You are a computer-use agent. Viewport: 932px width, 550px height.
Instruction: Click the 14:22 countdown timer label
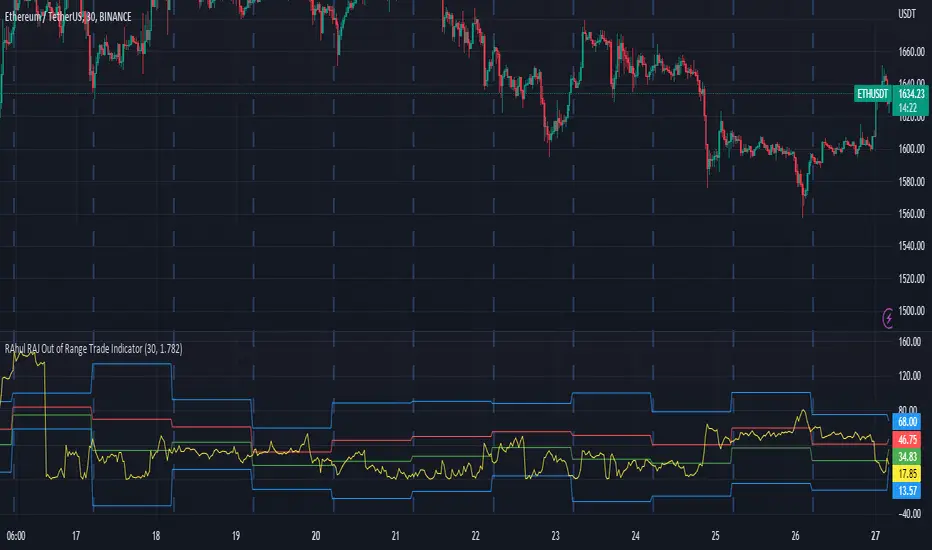tap(907, 108)
